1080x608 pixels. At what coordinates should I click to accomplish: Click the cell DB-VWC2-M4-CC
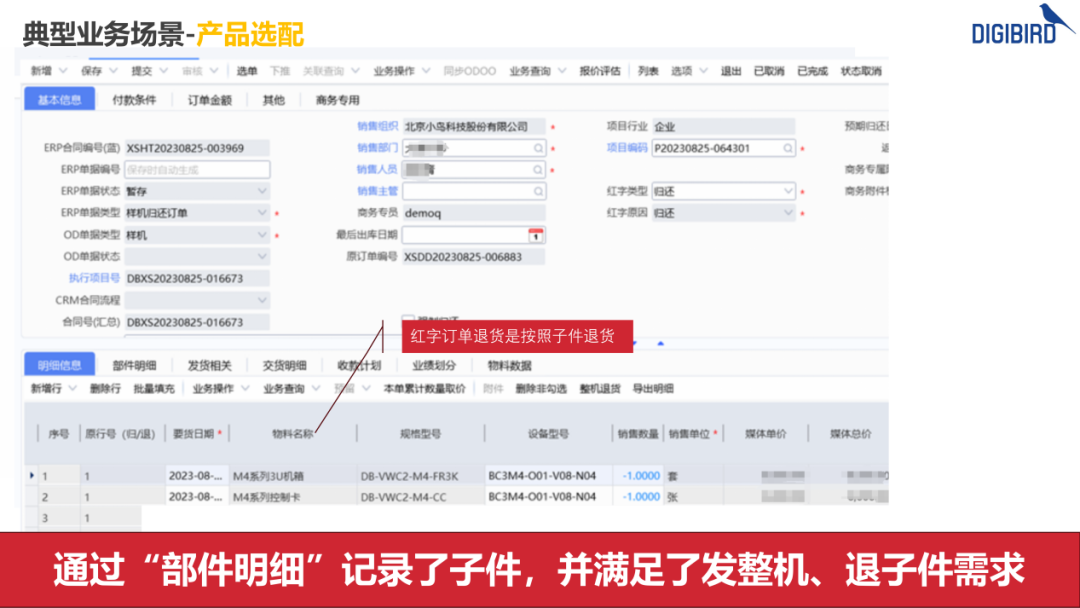[421, 496]
